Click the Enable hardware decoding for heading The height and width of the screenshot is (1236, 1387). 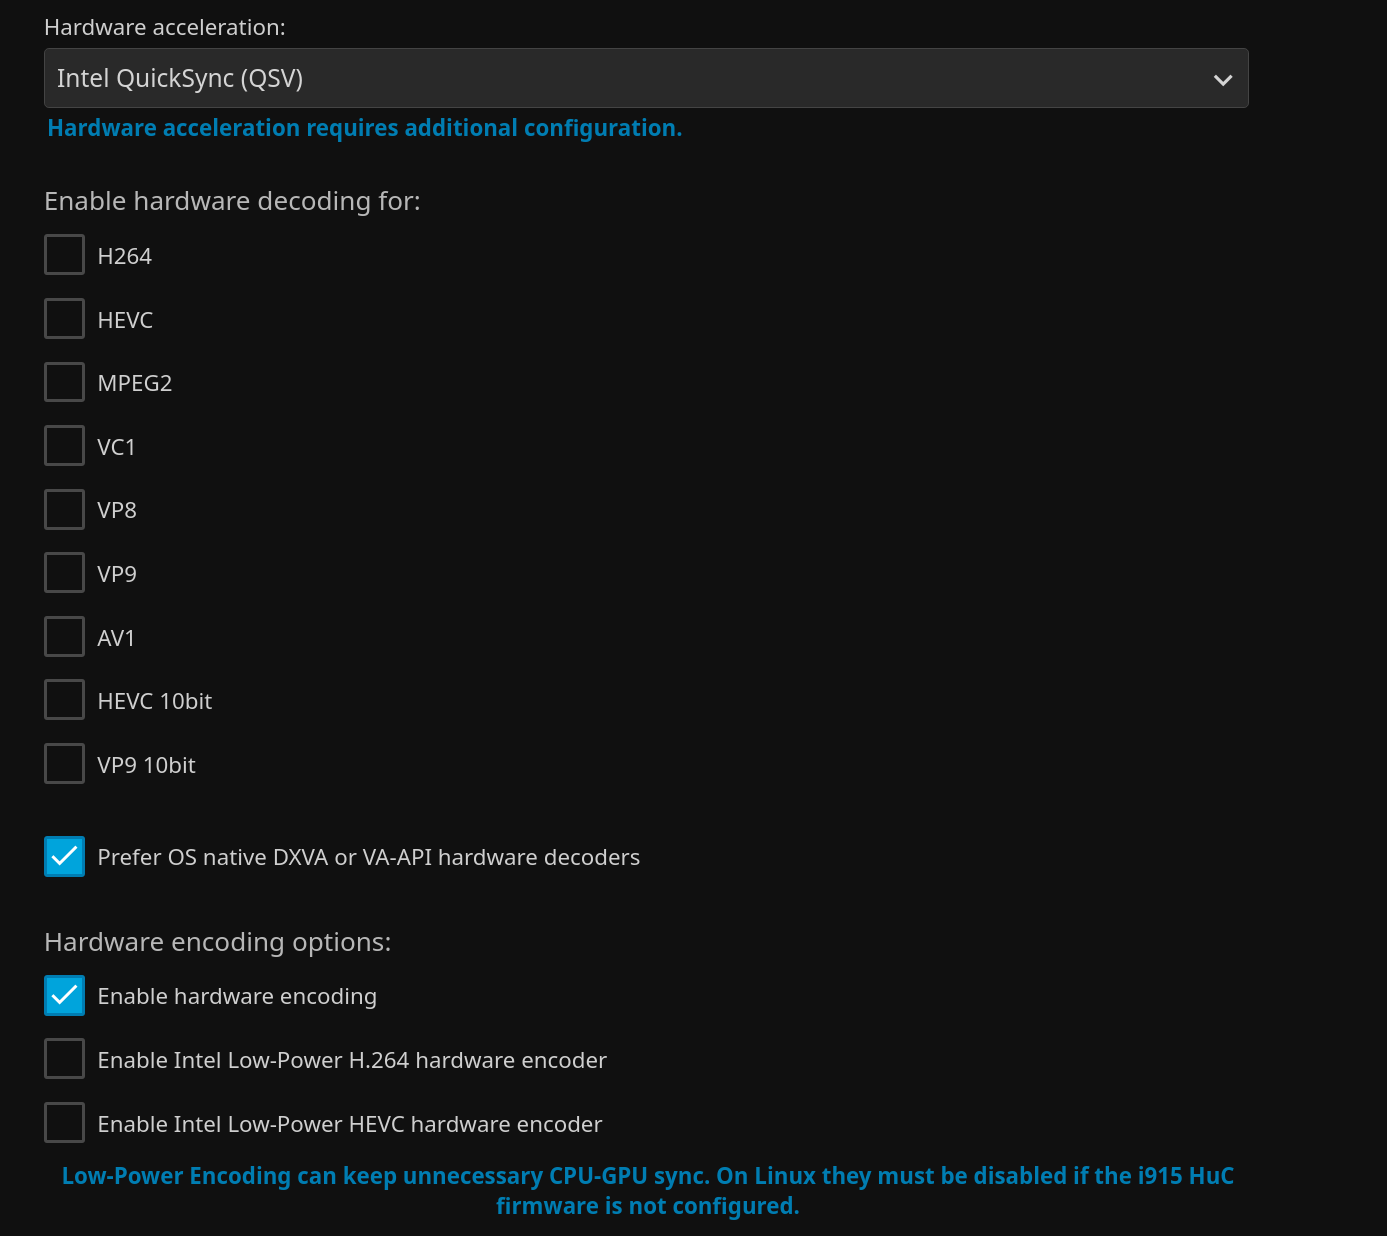(232, 201)
